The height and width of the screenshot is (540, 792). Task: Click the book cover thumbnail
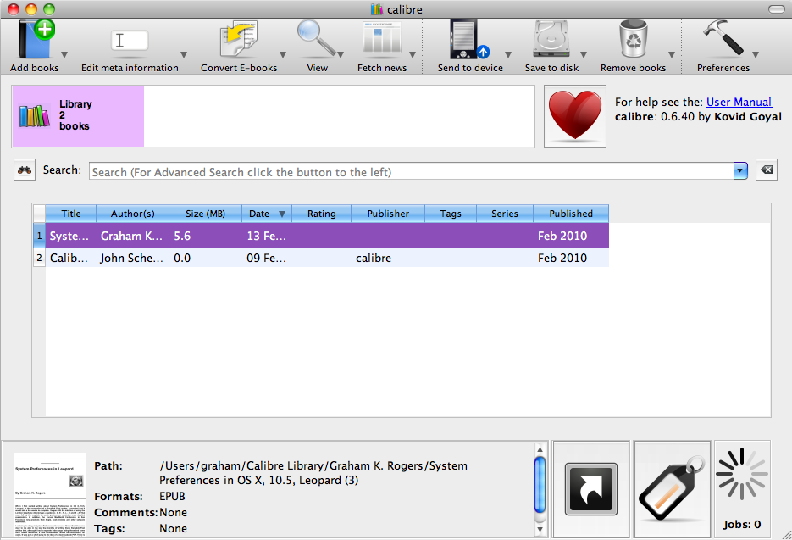pos(50,495)
